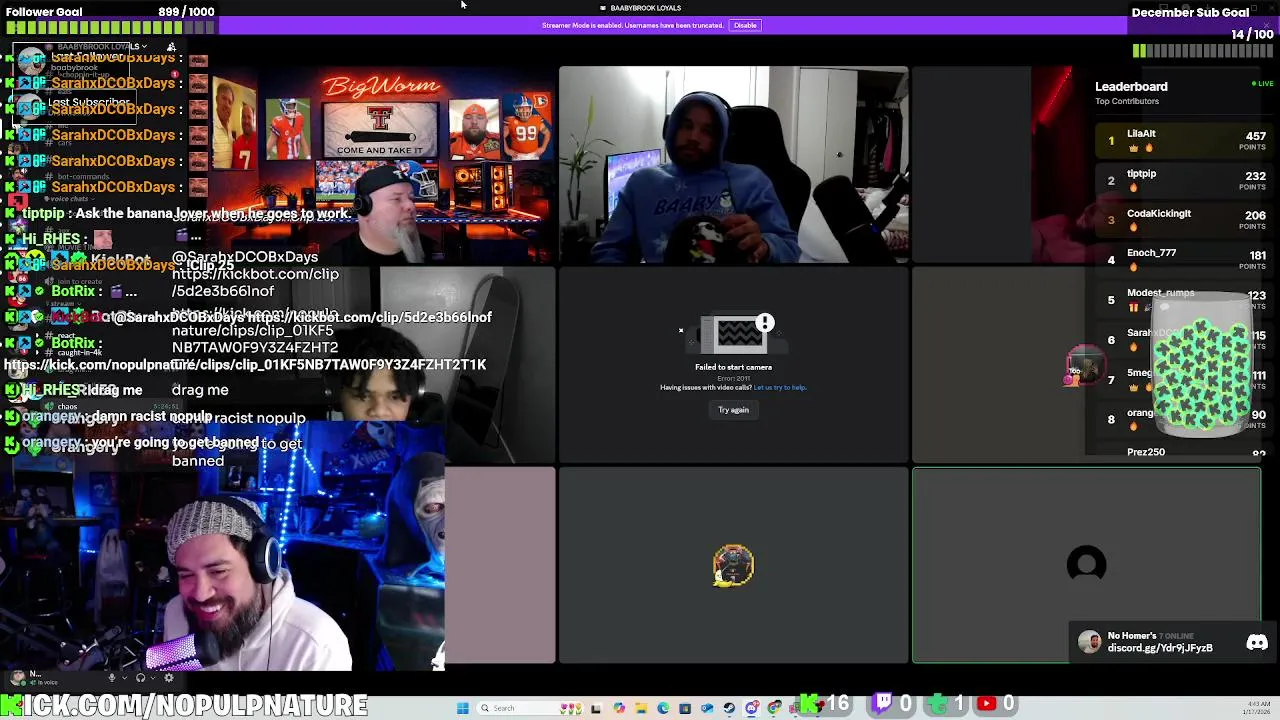Click the BAABYBROOK LOYALS window title
The width and height of the screenshot is (1280, 720).
(x=645, y=8)
